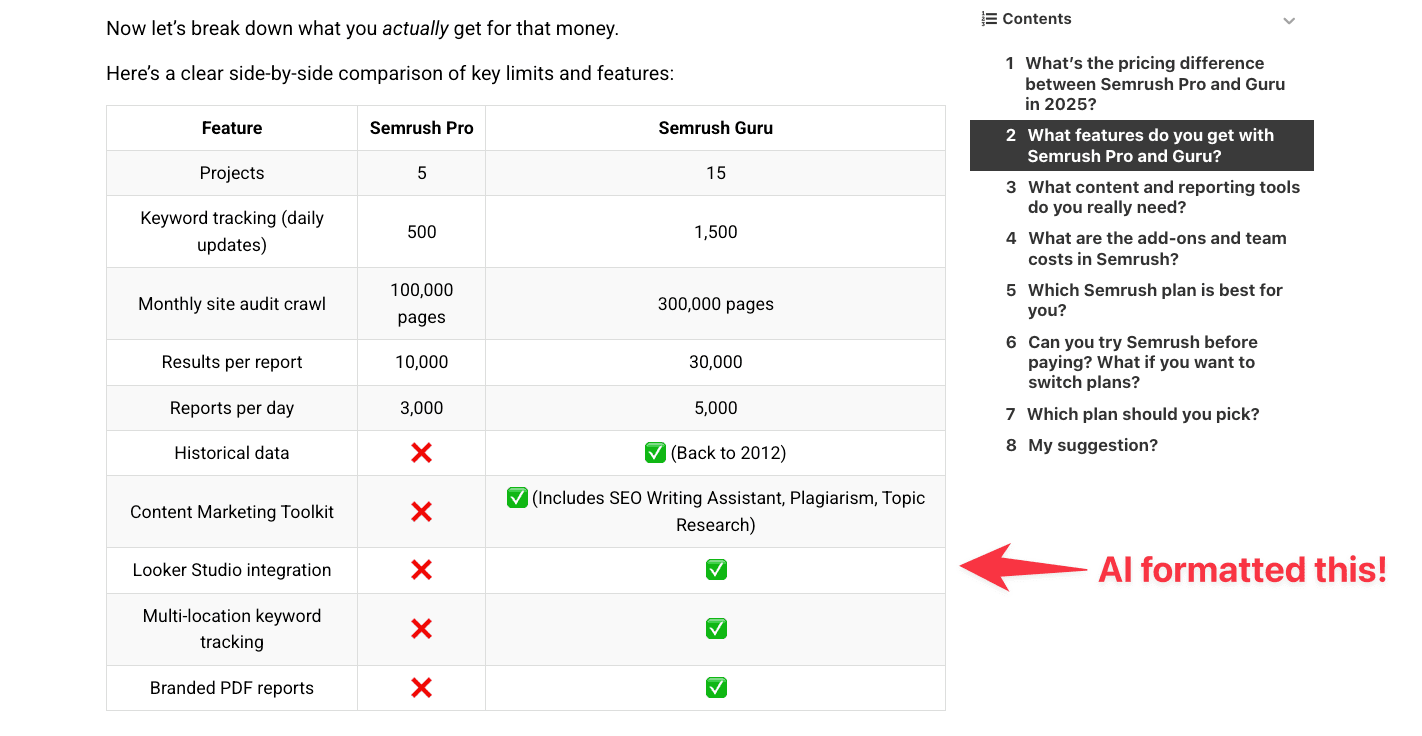Click the green checkmark for Looker Studio integration
The height and width of the screenshot is (736, 1422).
pos(716,569)
